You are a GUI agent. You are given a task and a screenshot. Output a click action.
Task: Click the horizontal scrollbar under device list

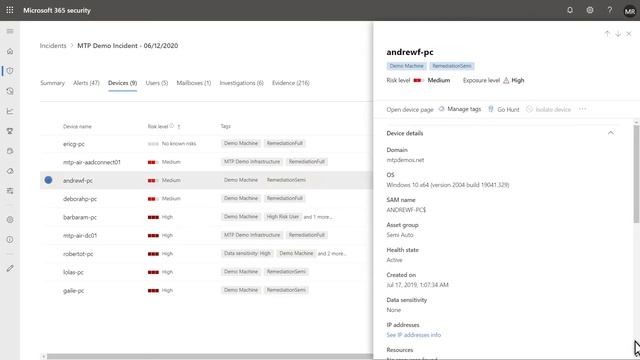(210, 356)
